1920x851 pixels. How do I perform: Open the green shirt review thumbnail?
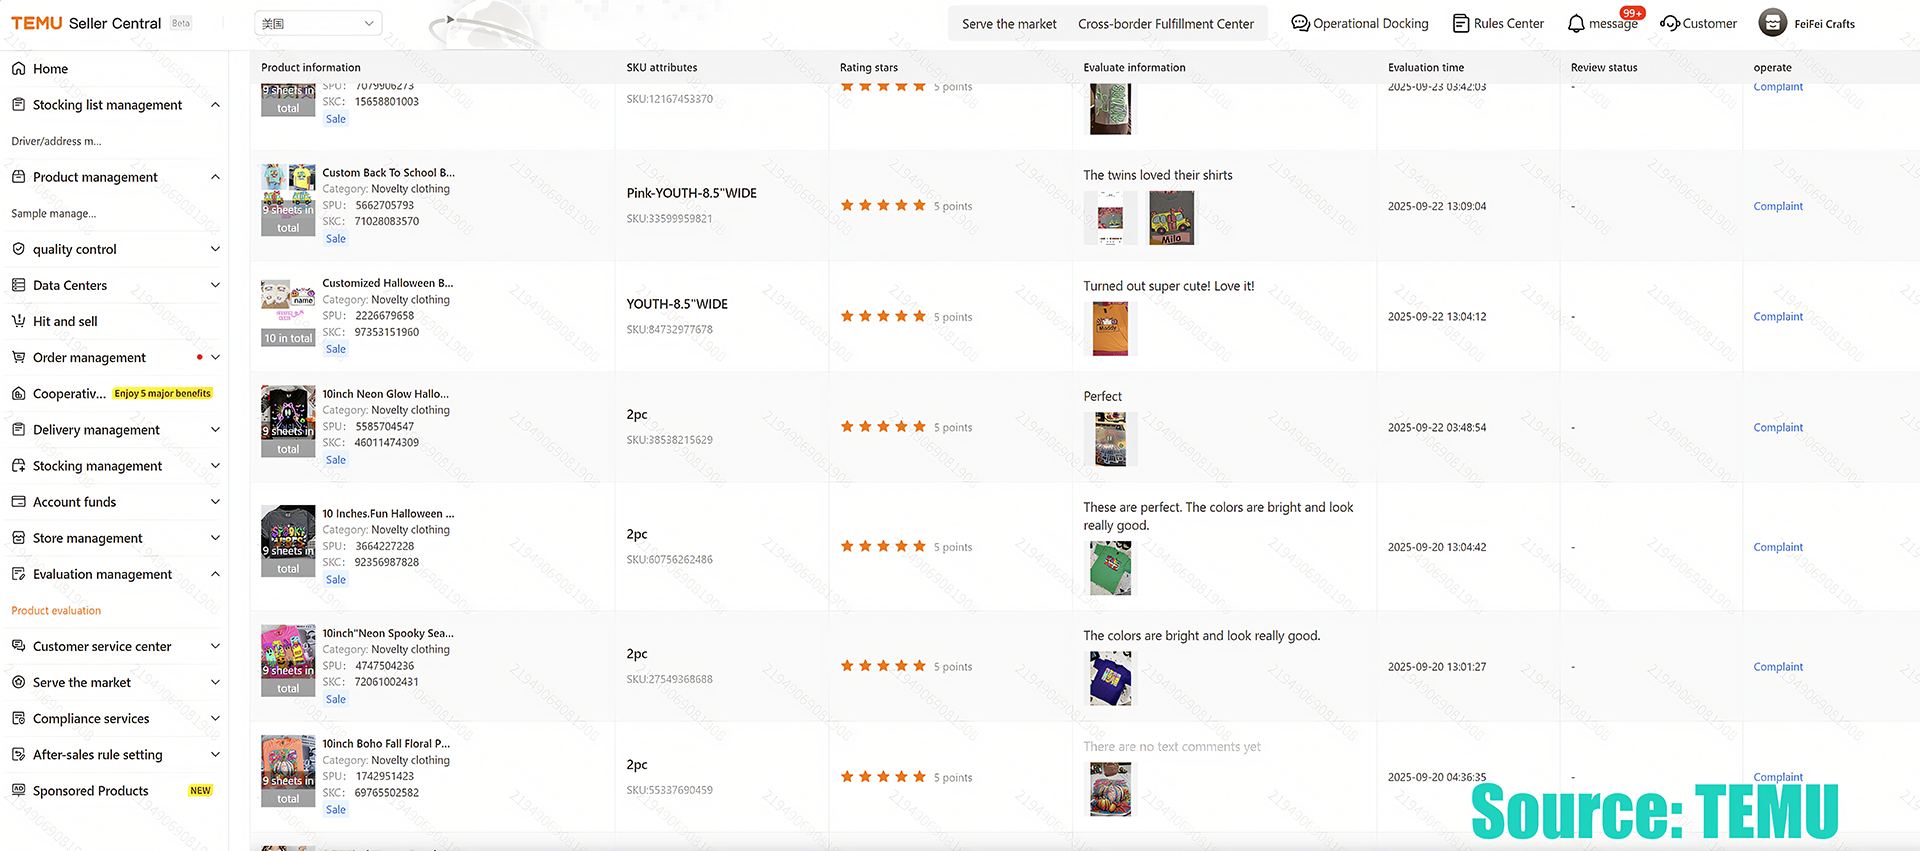pos(1110,568)
